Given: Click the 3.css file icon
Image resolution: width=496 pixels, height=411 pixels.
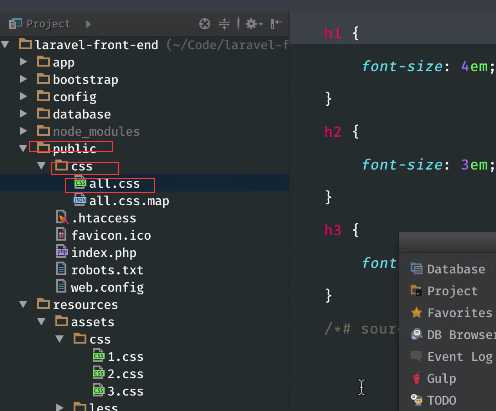Looking at the screenshot, I should [x=99, y=390].
